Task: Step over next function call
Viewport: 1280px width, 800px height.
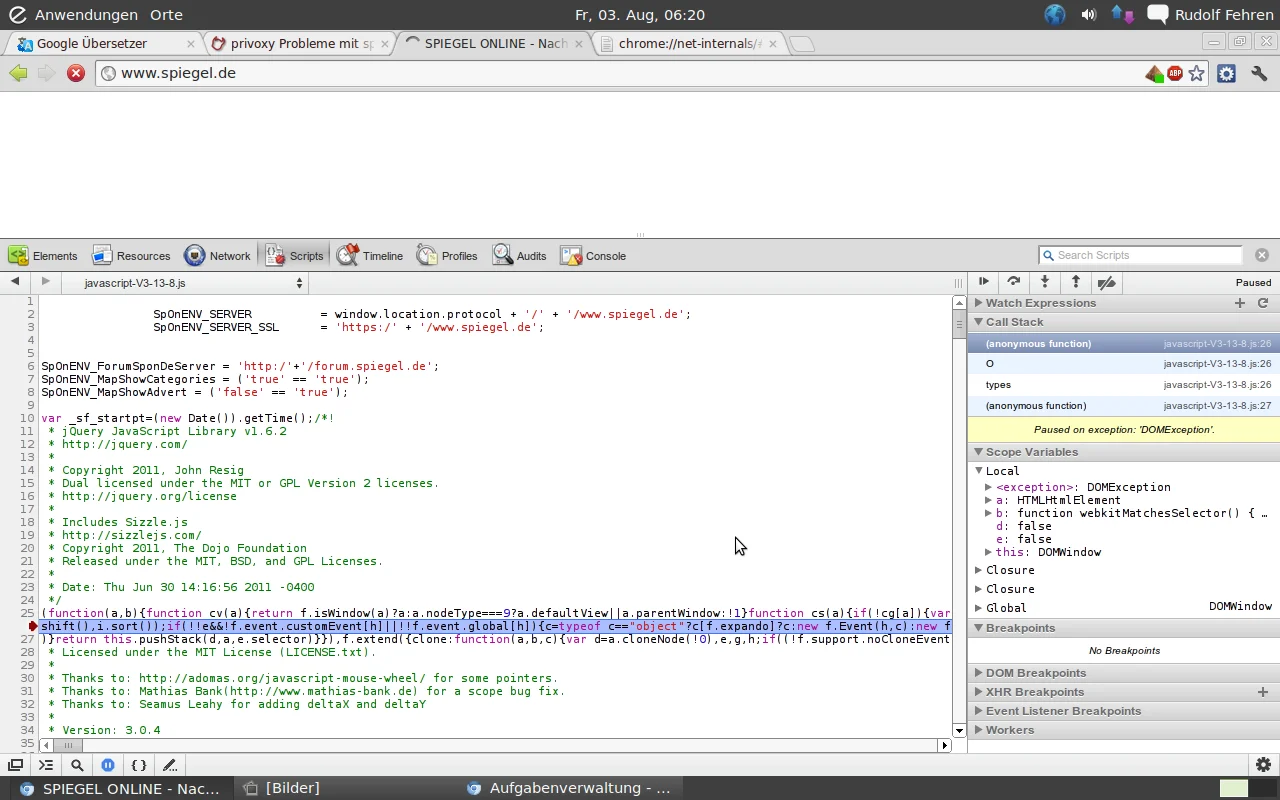Action: click(1014, 282)
